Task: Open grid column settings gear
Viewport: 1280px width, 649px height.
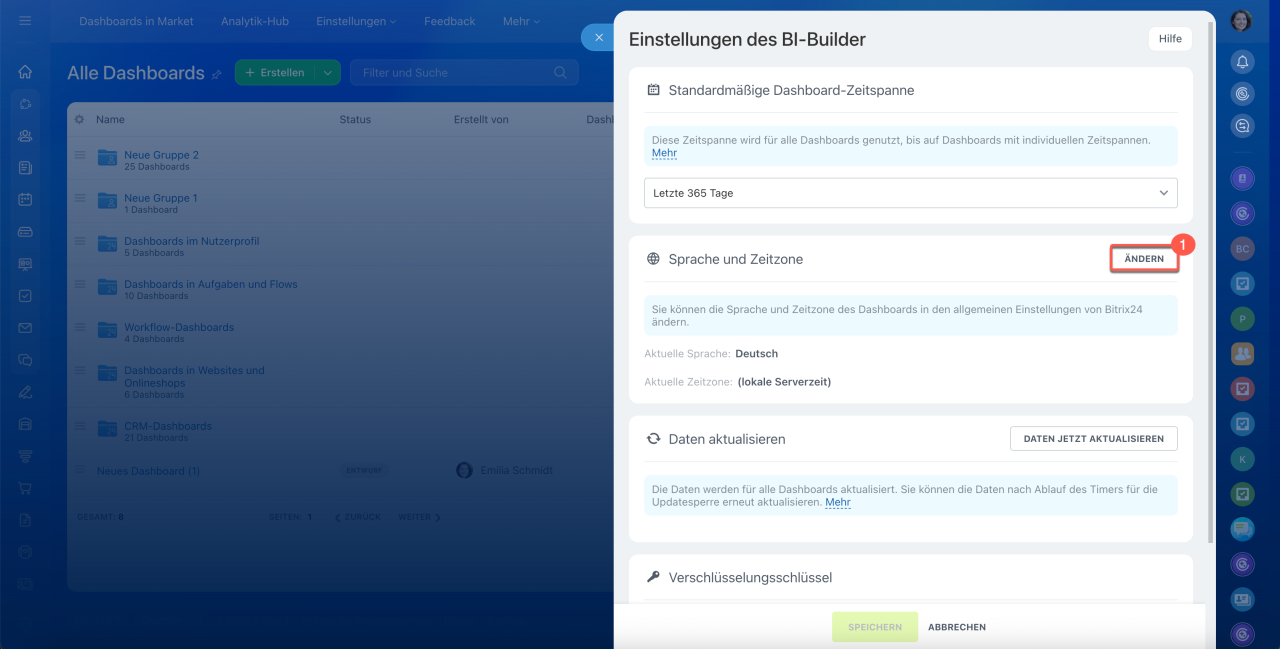Action: click(80, 119)
